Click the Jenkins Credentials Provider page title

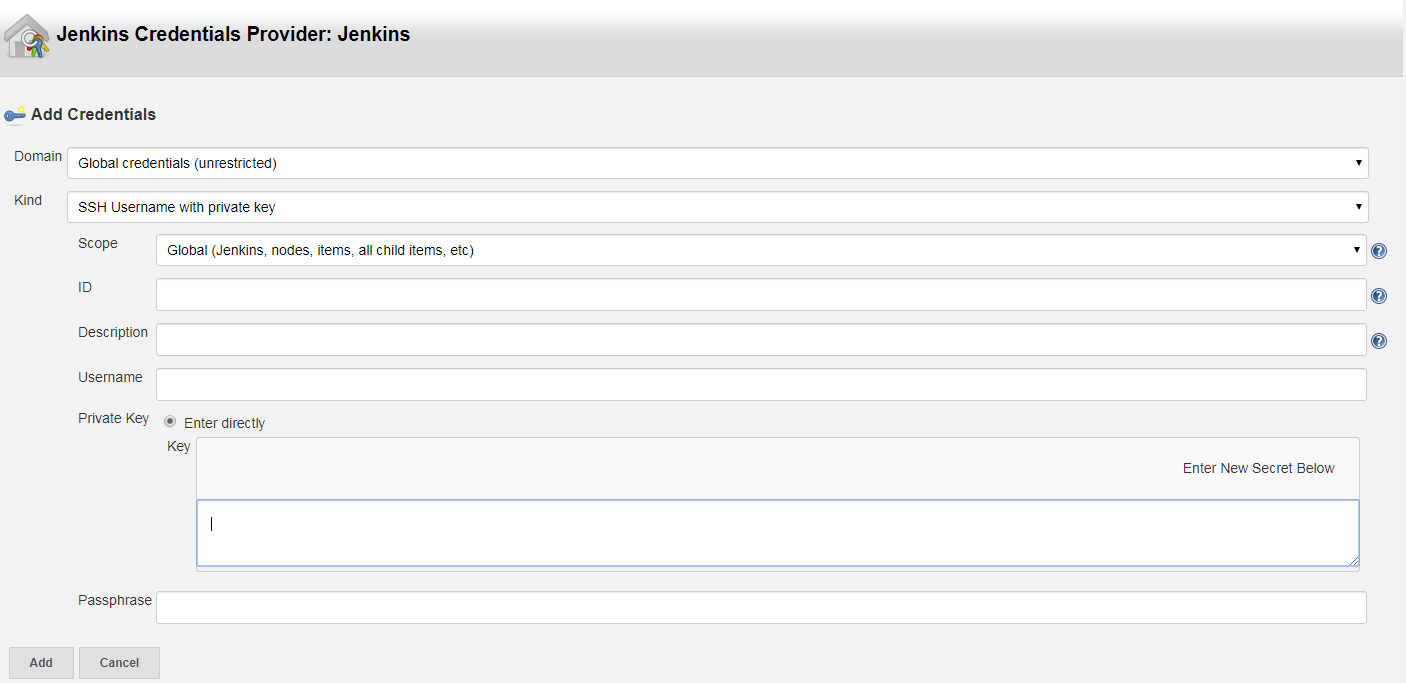pos(233,34)
